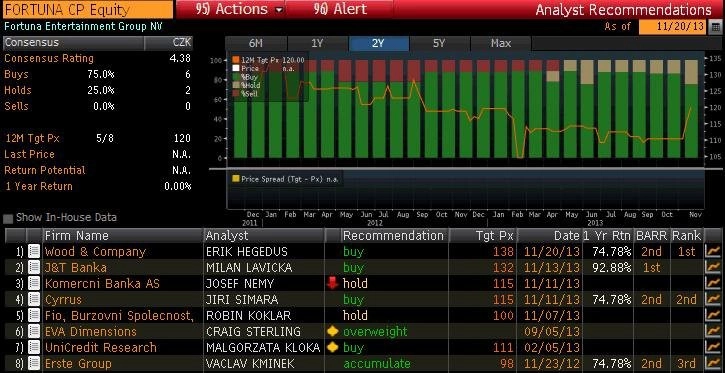Click the 96) Alert button

click(x=339, y=9)
